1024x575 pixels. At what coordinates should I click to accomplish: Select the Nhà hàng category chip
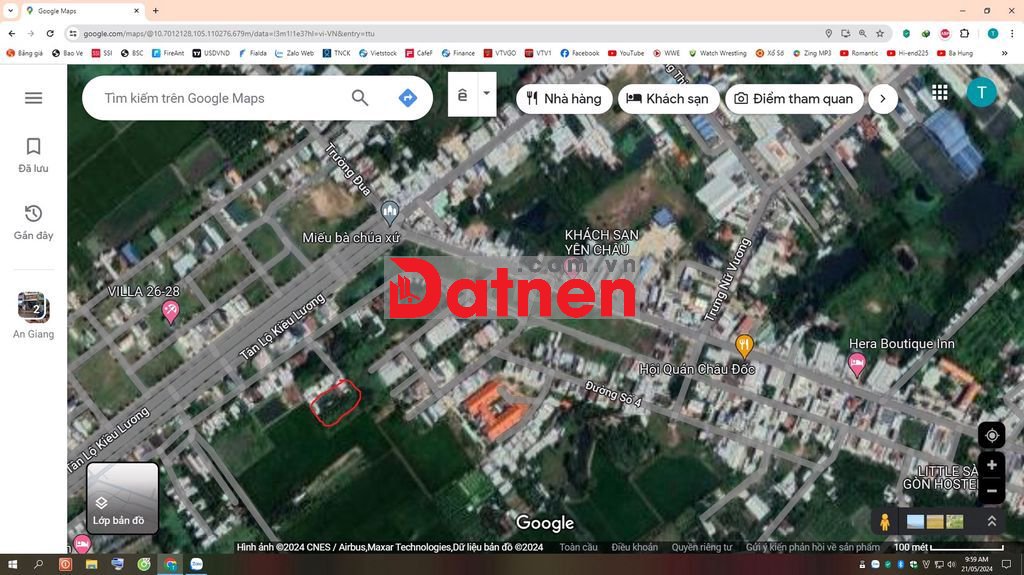[564, 98]
